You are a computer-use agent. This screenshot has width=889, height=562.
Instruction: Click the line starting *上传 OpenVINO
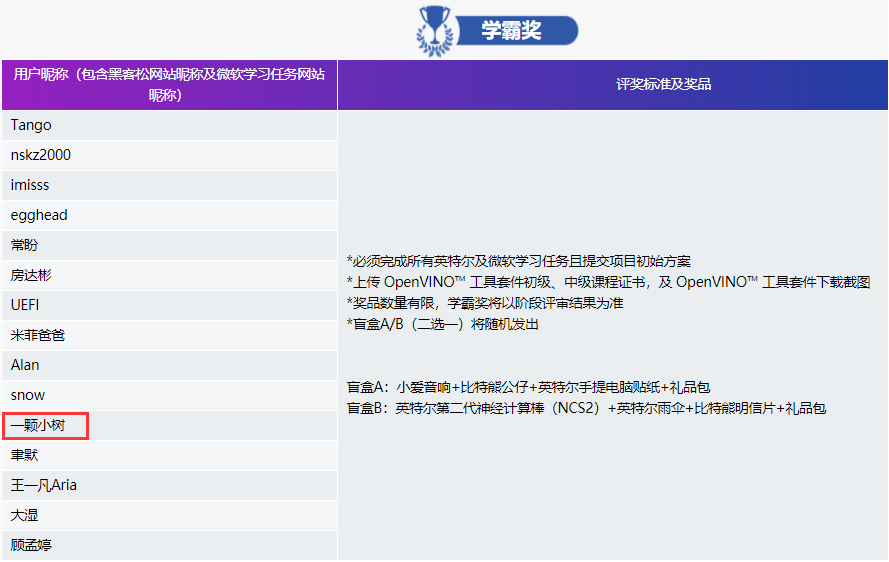608,282
